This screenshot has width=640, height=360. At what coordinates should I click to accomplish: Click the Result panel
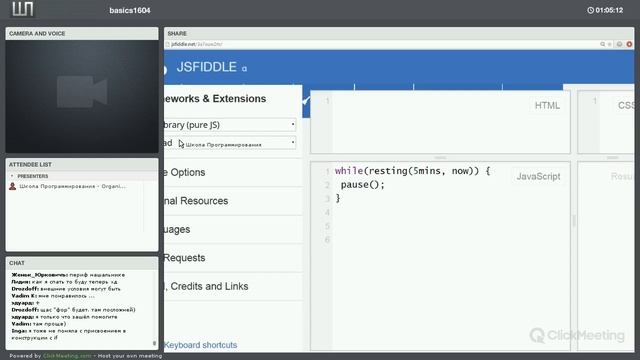click(606, 256)
